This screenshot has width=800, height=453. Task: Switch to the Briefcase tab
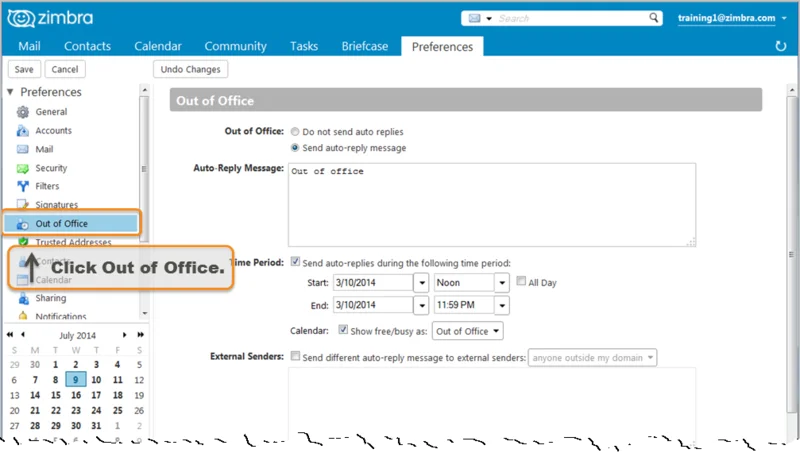tap(365, 46)
